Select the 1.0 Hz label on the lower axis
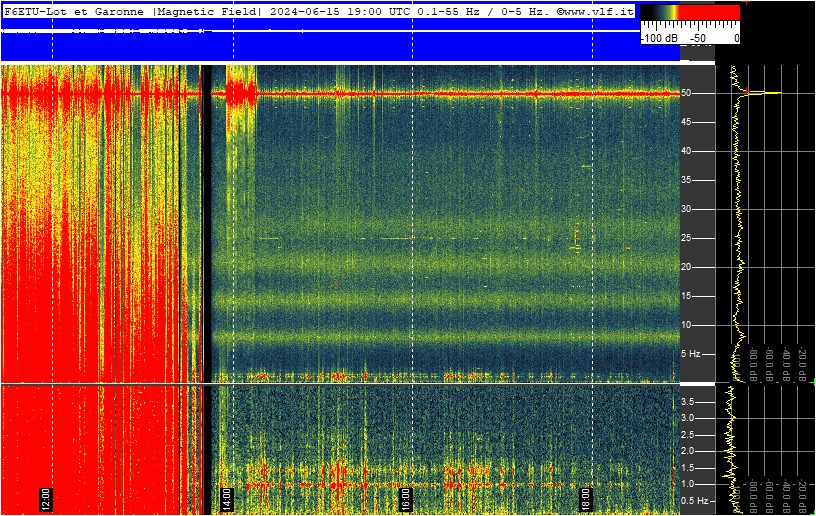 click(687, 484)
